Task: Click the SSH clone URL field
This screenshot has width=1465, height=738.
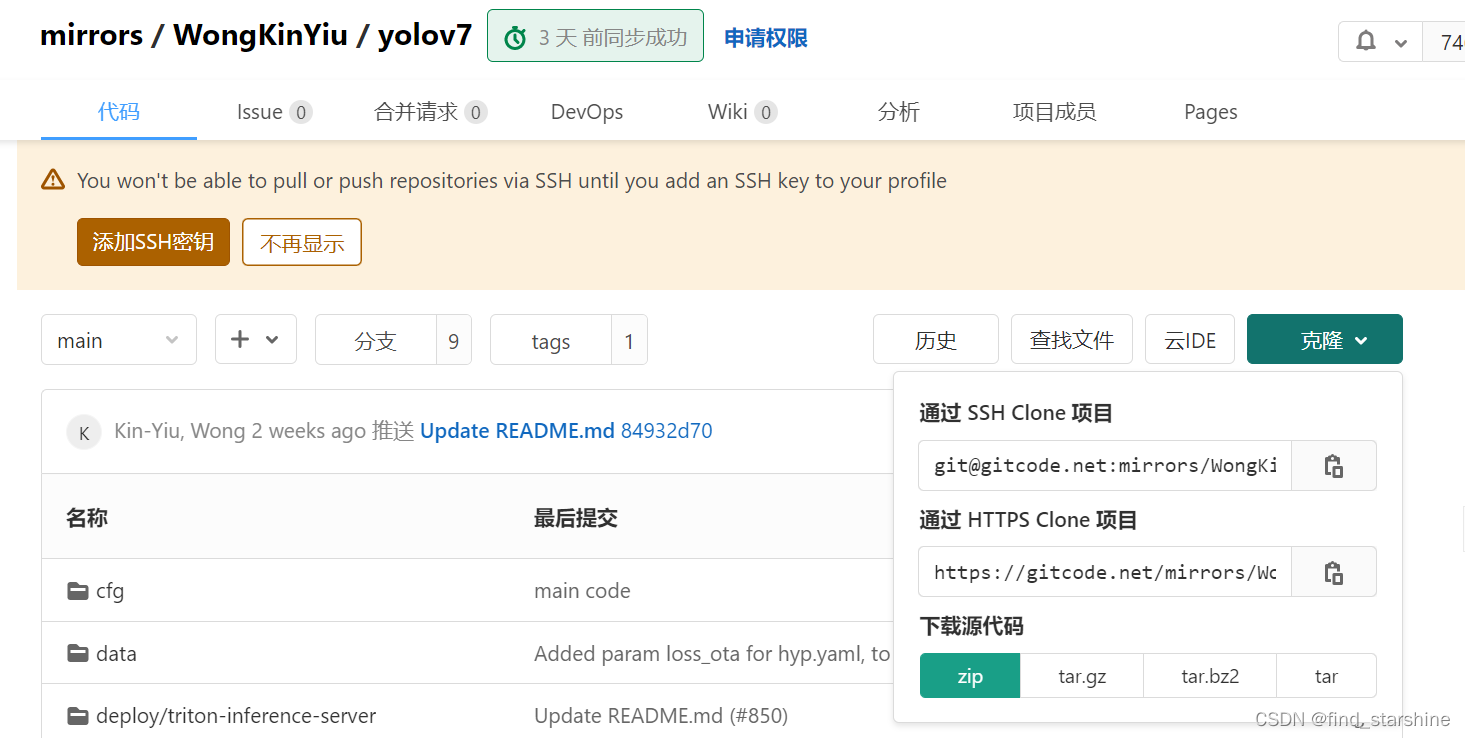Action: 1105,466
